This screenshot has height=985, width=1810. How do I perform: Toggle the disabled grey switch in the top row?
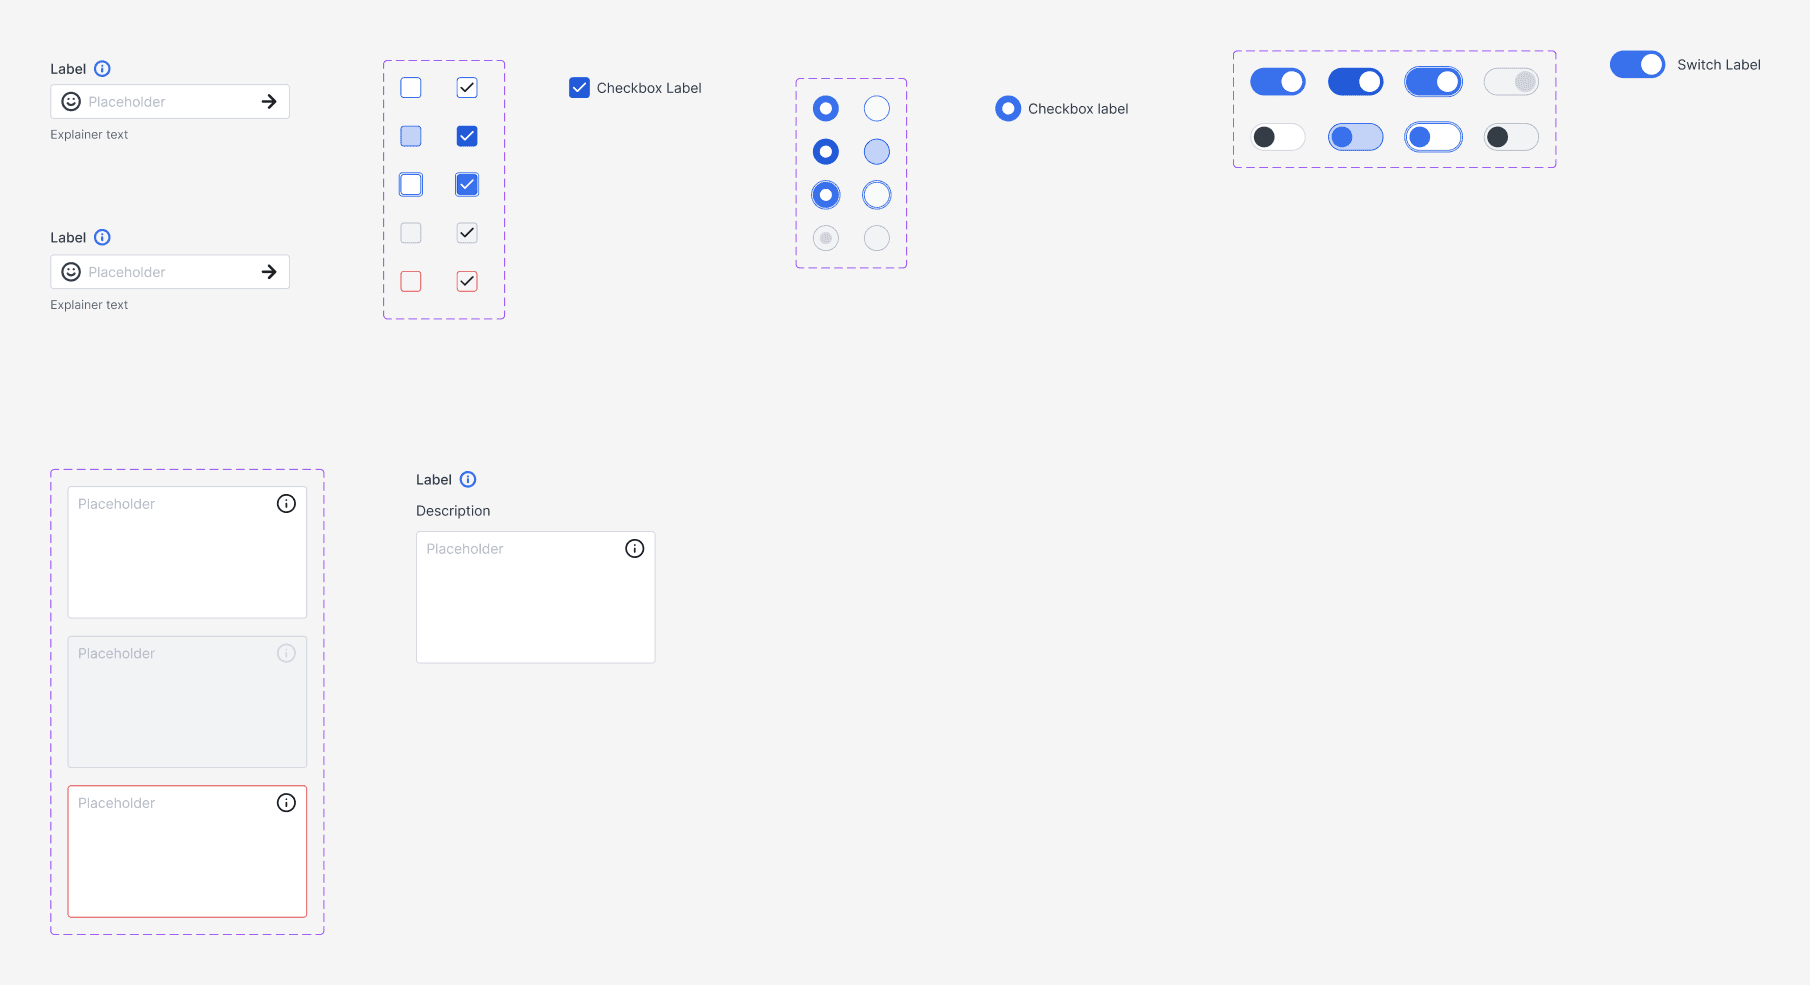[1511, 82]
